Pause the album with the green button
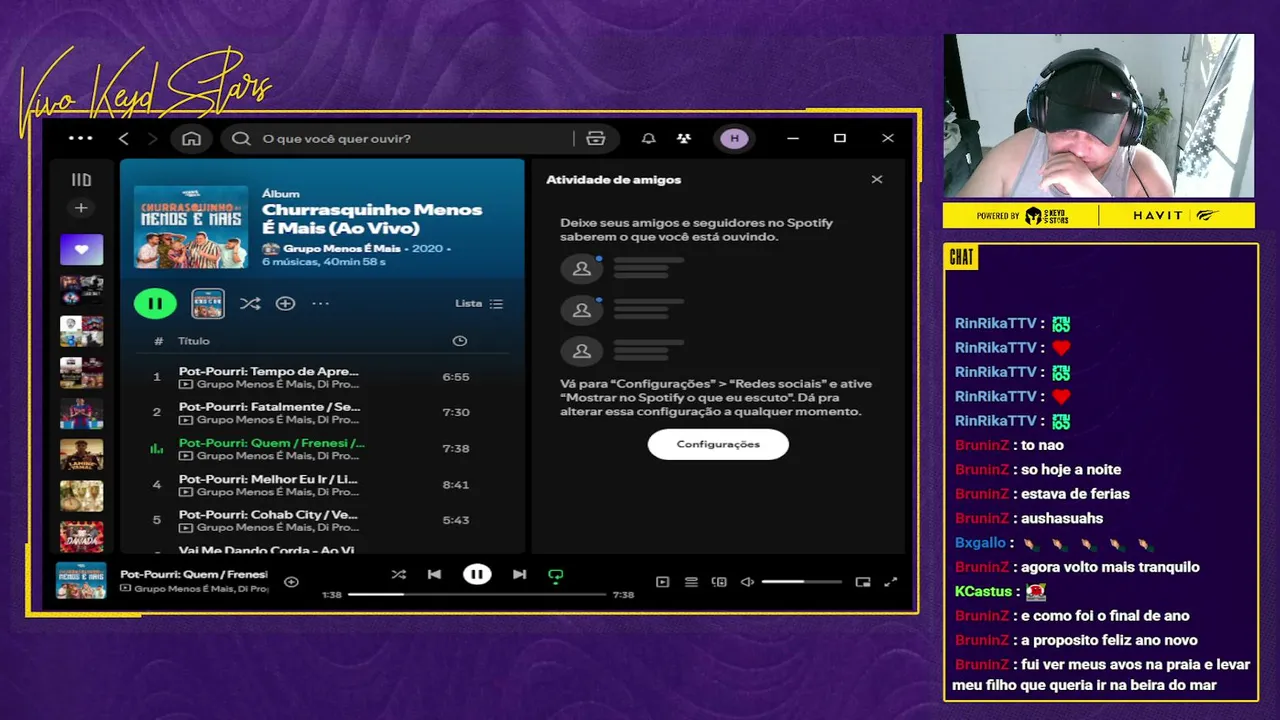 tap(155, 303)
